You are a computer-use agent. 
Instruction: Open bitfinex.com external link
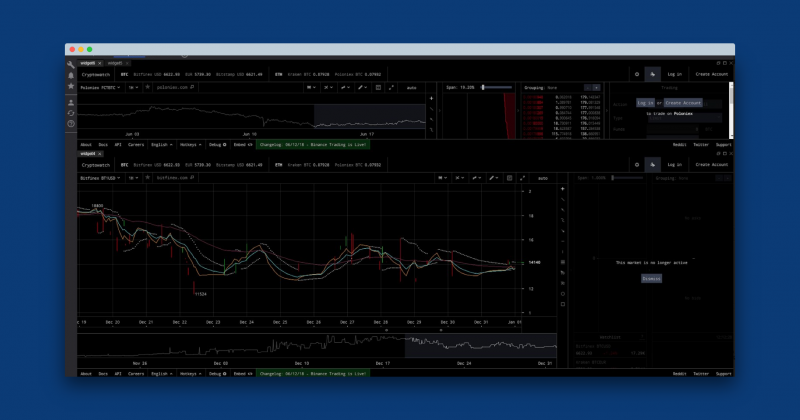click(x=176, y=178)
